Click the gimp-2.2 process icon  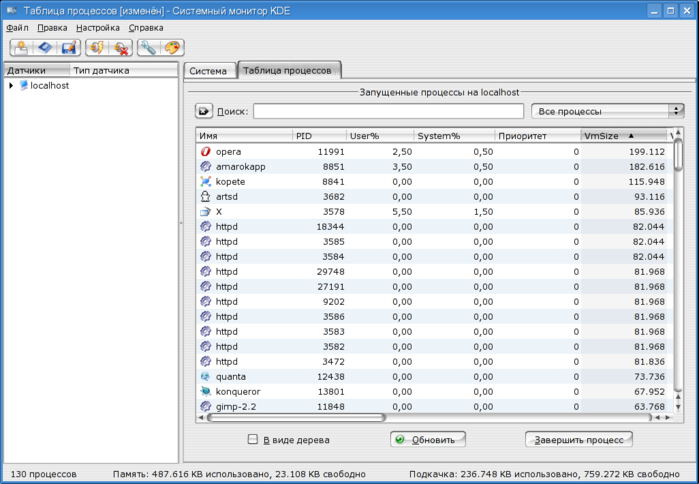coord(206,406)
